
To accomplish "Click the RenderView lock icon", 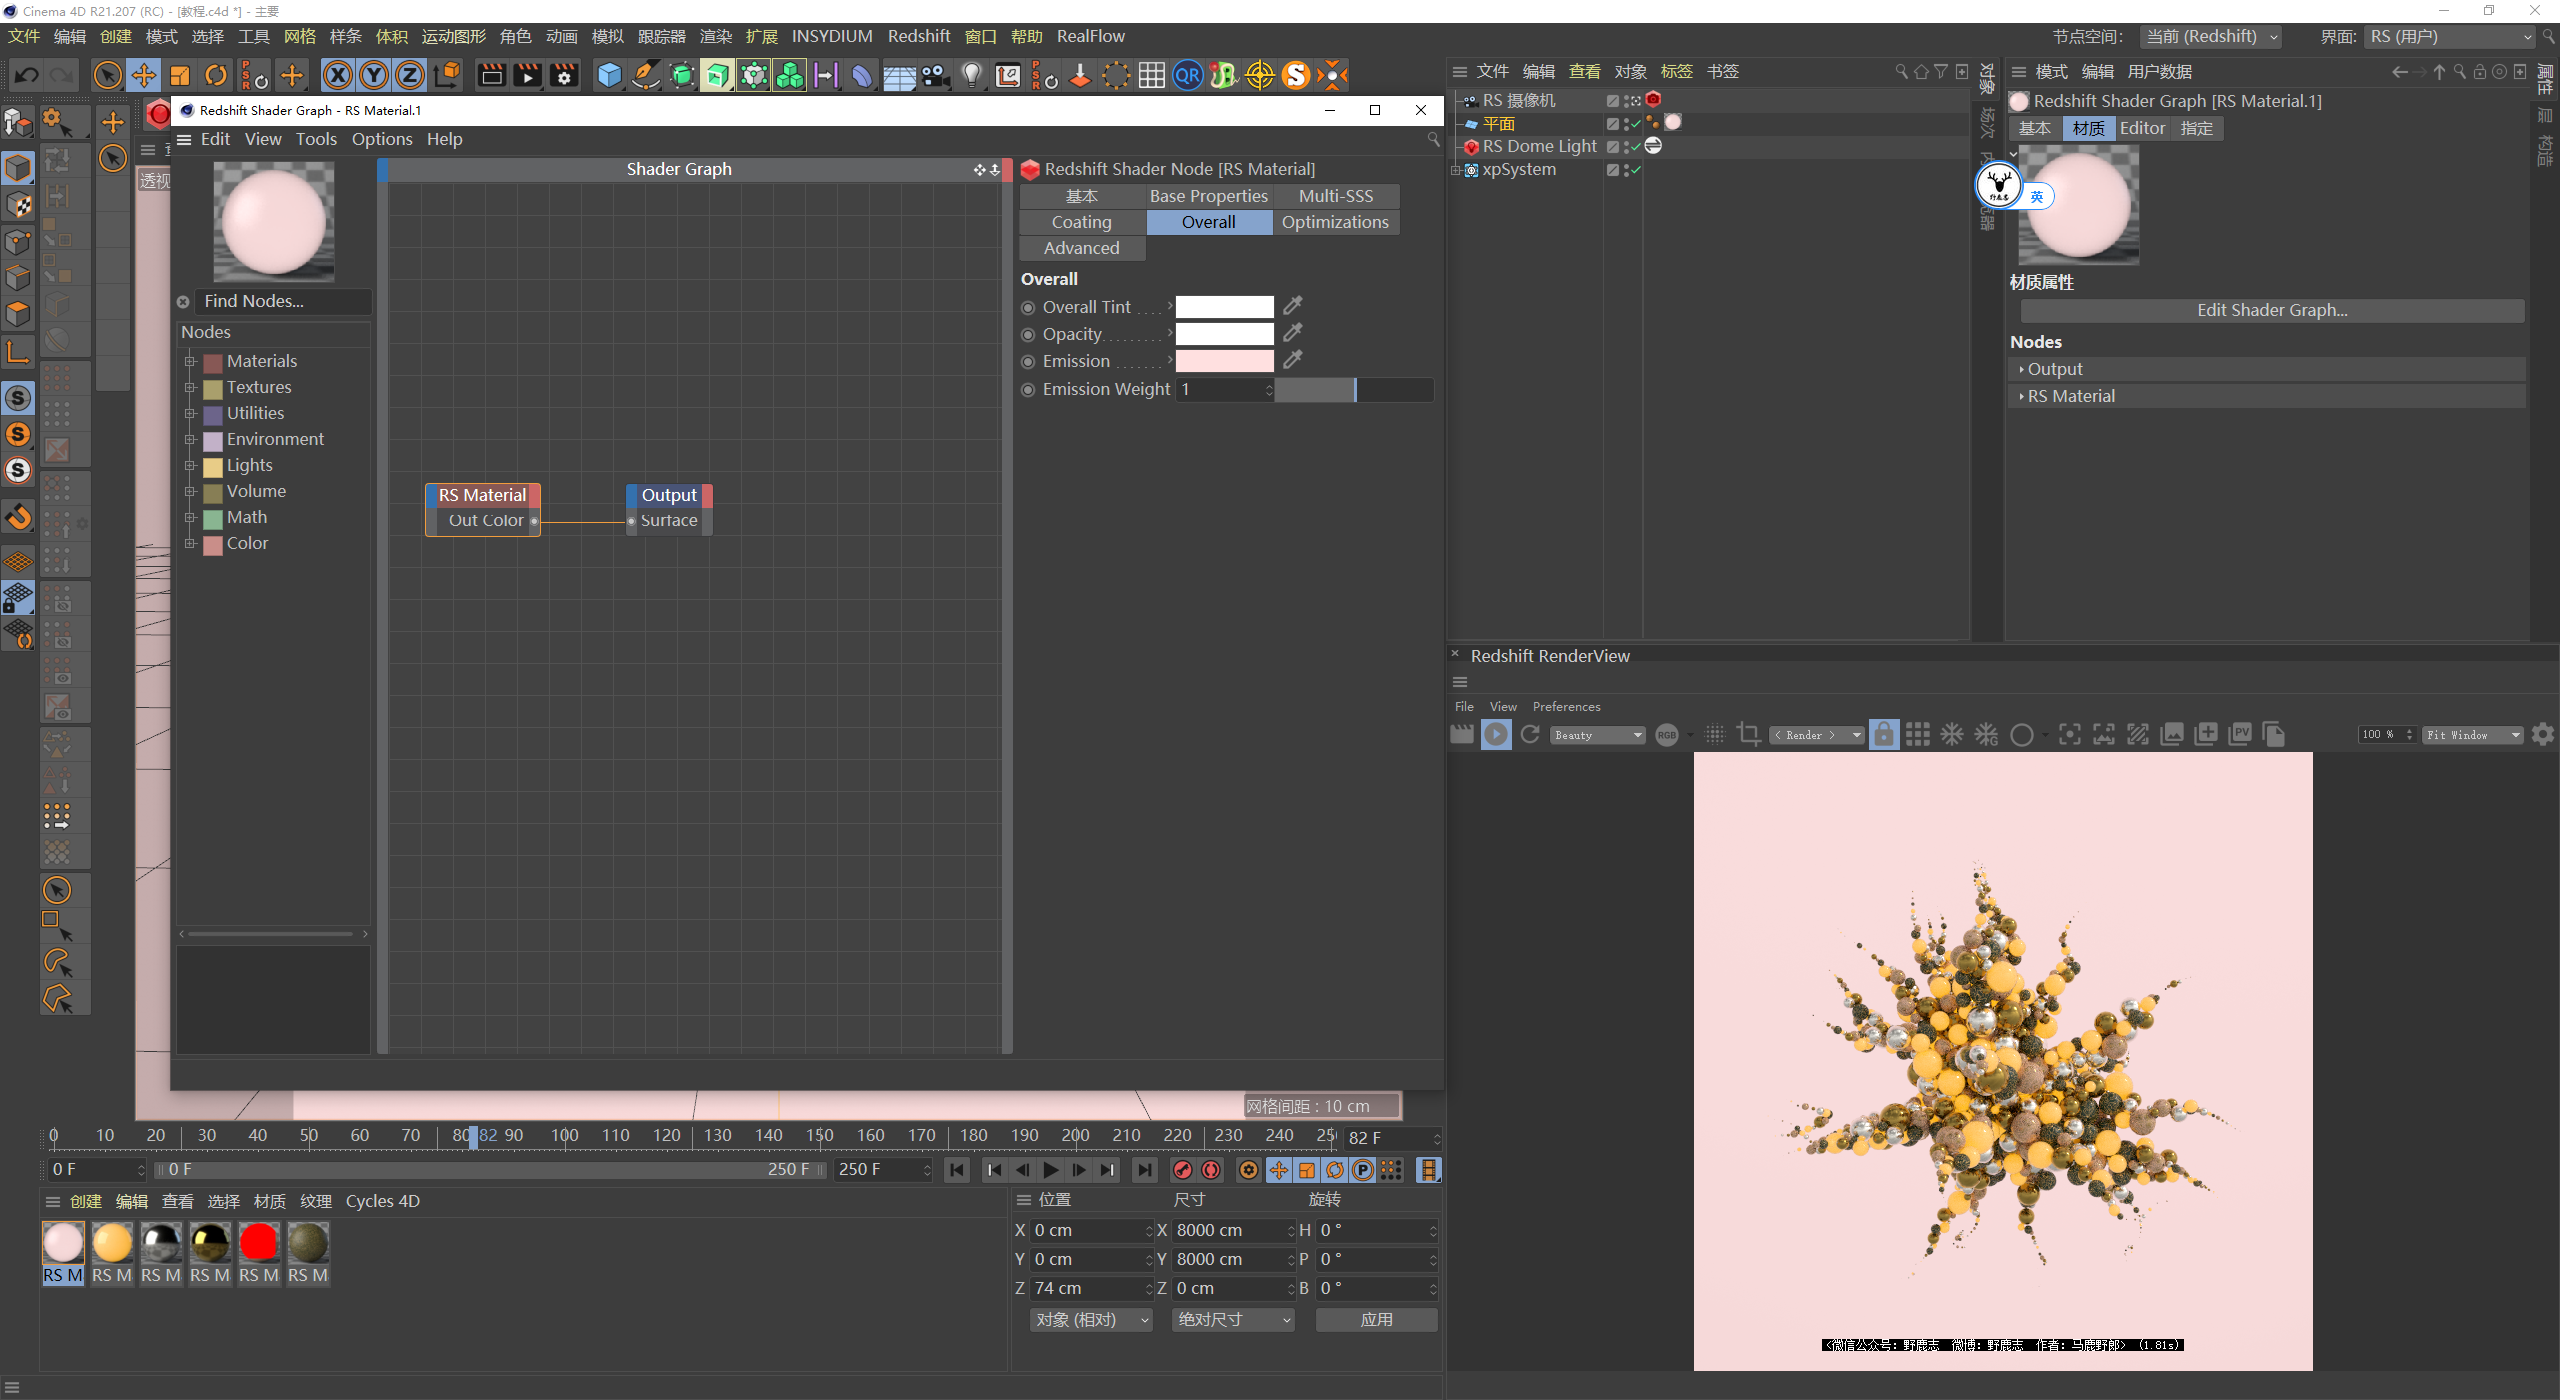I will (x=1884, y=735).
